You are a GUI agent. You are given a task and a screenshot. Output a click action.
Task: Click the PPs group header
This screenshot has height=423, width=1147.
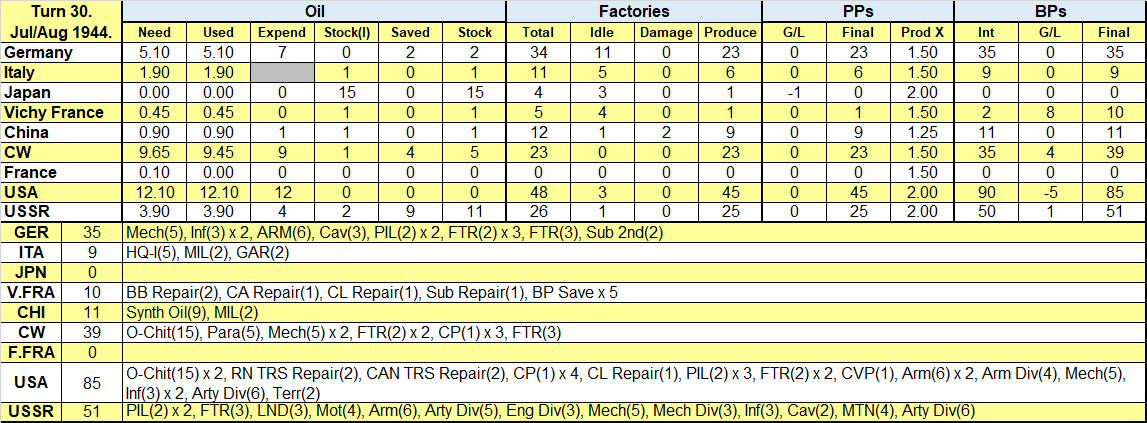click(x=857, y=12)
